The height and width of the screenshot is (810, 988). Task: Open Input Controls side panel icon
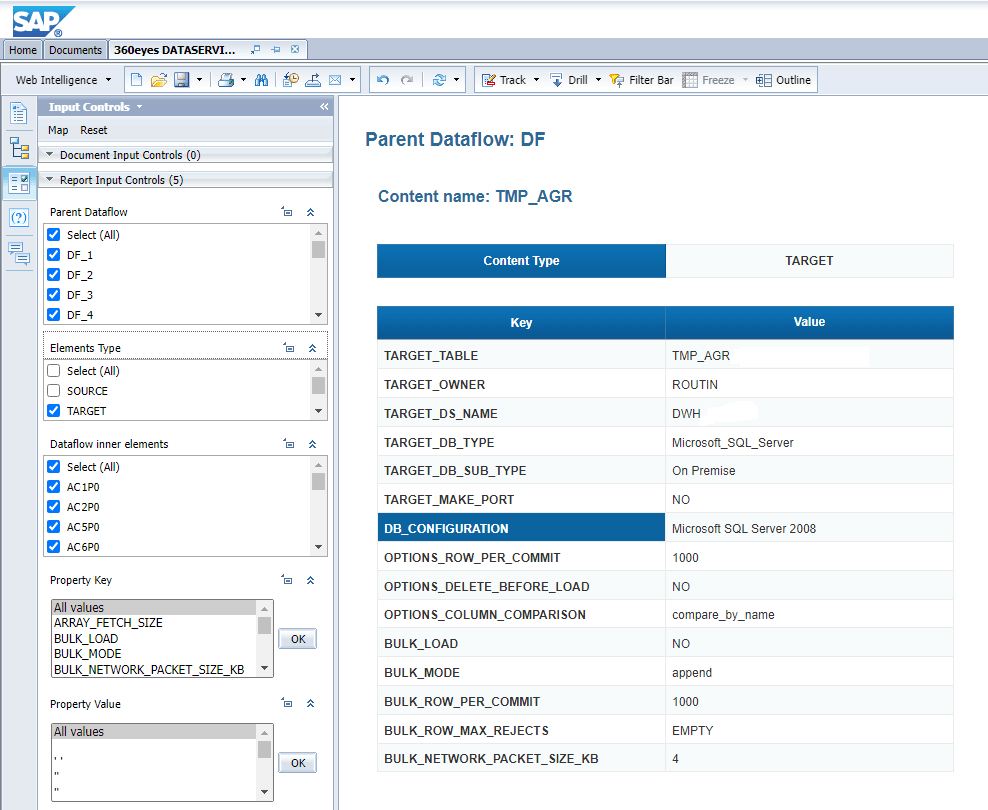point(19,183)
